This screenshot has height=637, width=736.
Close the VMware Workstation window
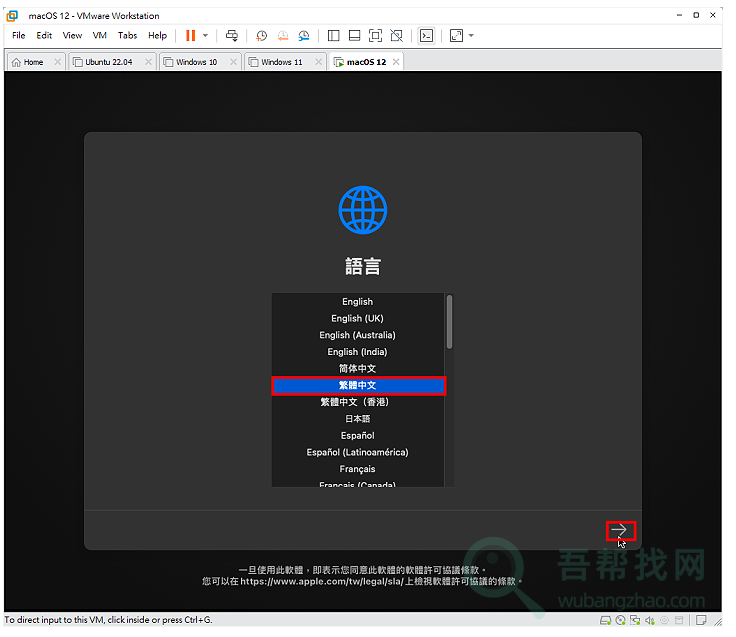pos(713,15)
